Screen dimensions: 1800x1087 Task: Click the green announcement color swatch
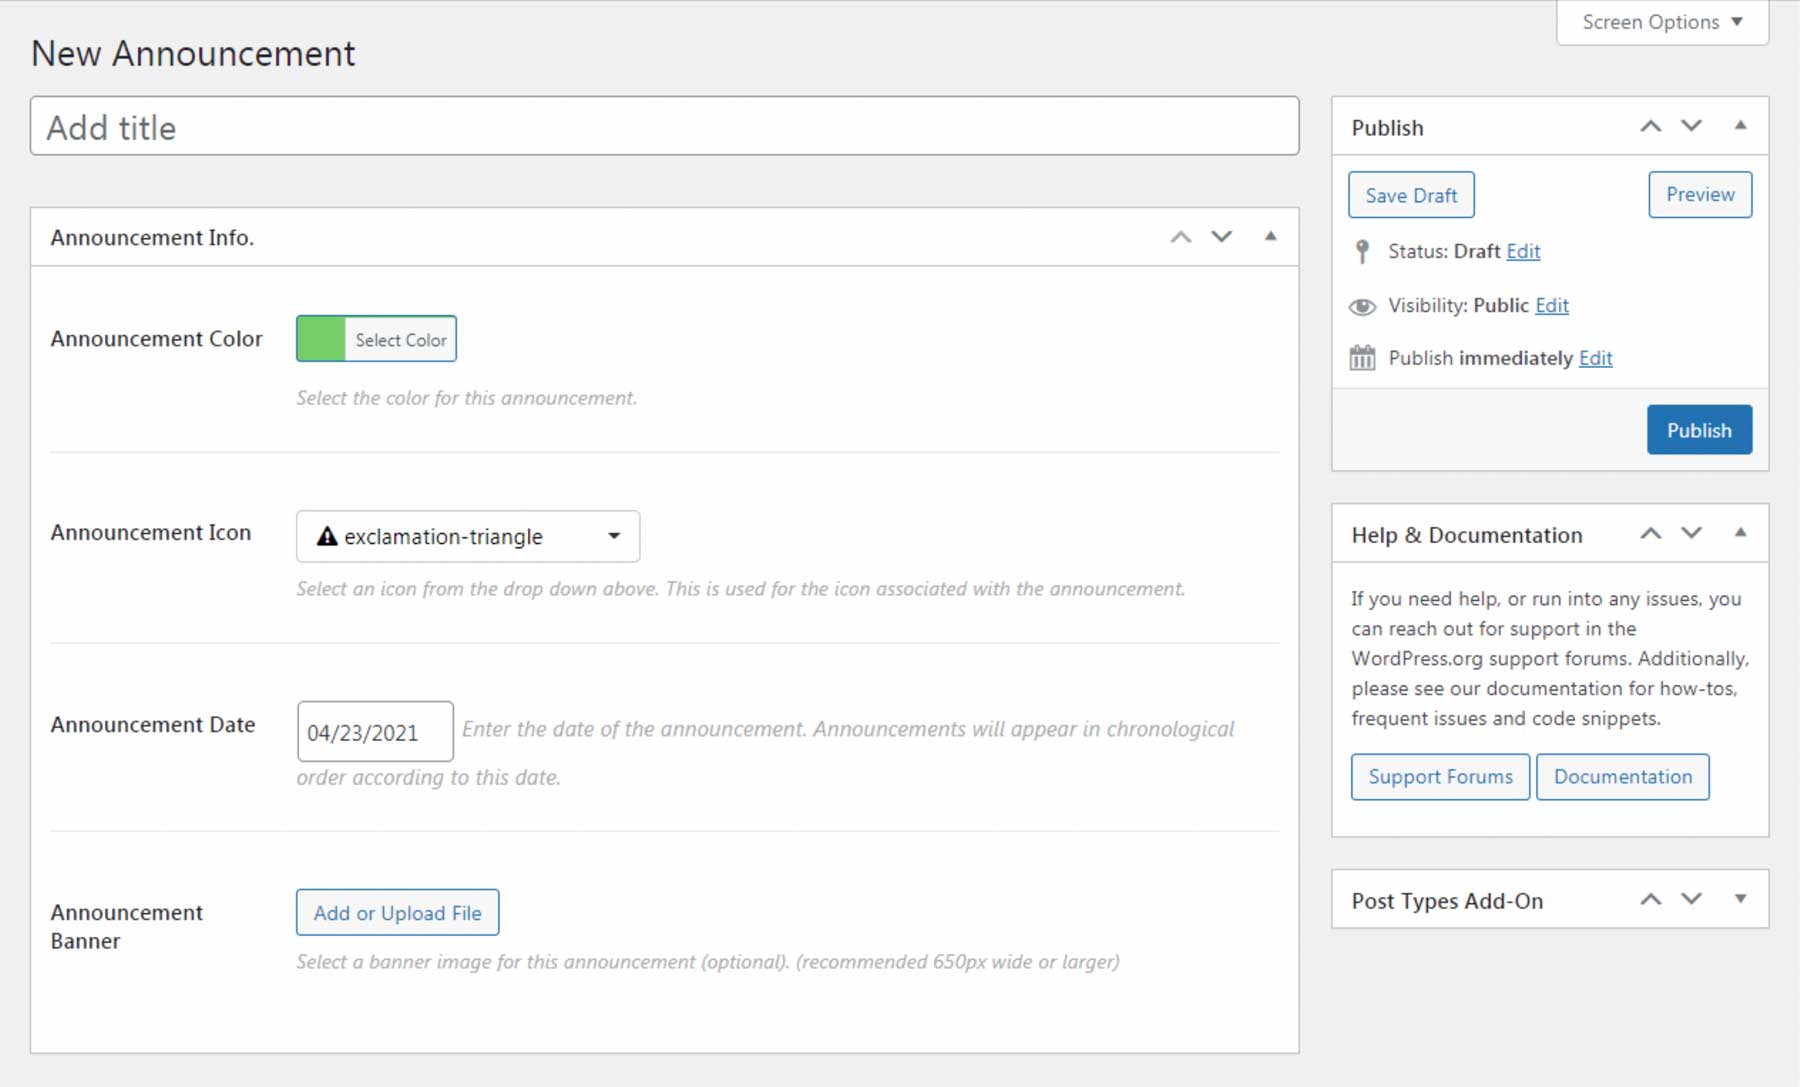click(320, 338)
